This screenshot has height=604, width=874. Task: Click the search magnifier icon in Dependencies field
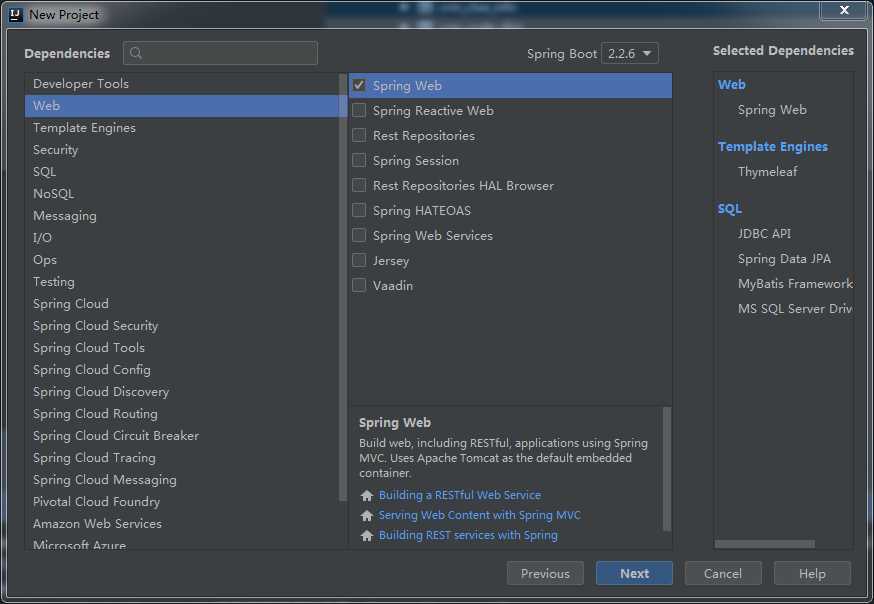pyautogui.click(x=135, y=53)
